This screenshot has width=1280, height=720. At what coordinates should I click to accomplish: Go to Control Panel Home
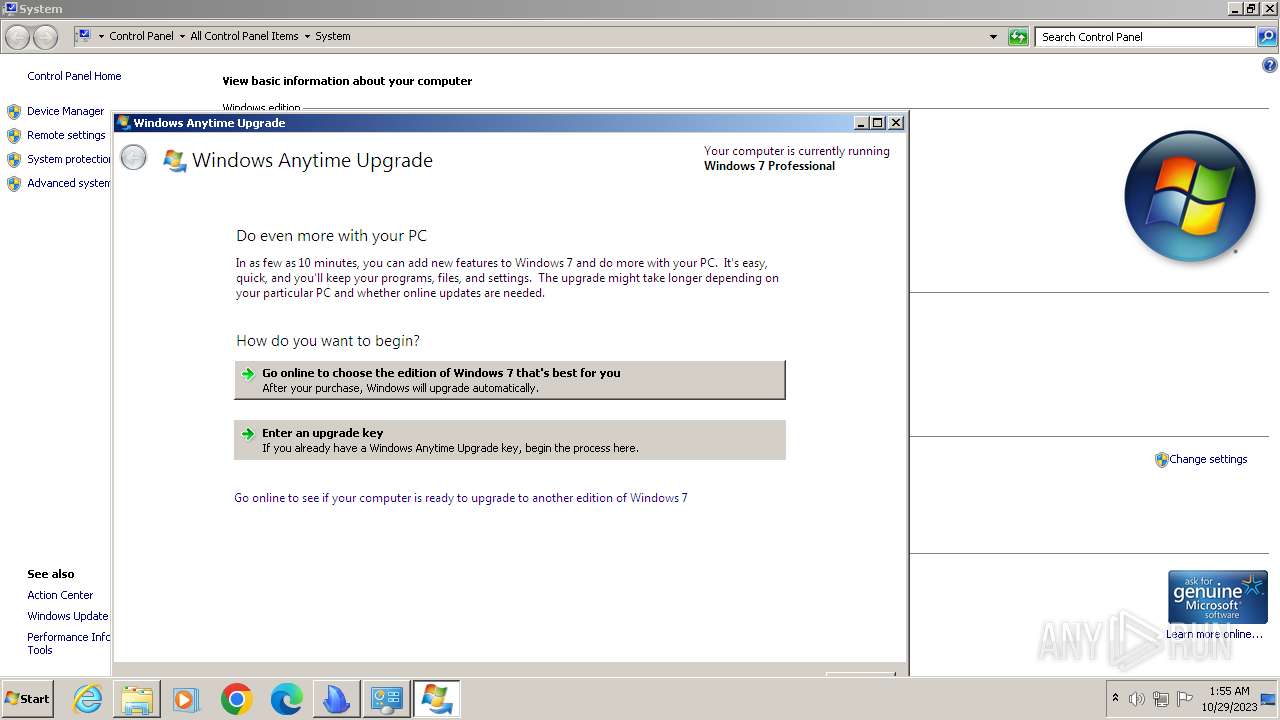74,76
